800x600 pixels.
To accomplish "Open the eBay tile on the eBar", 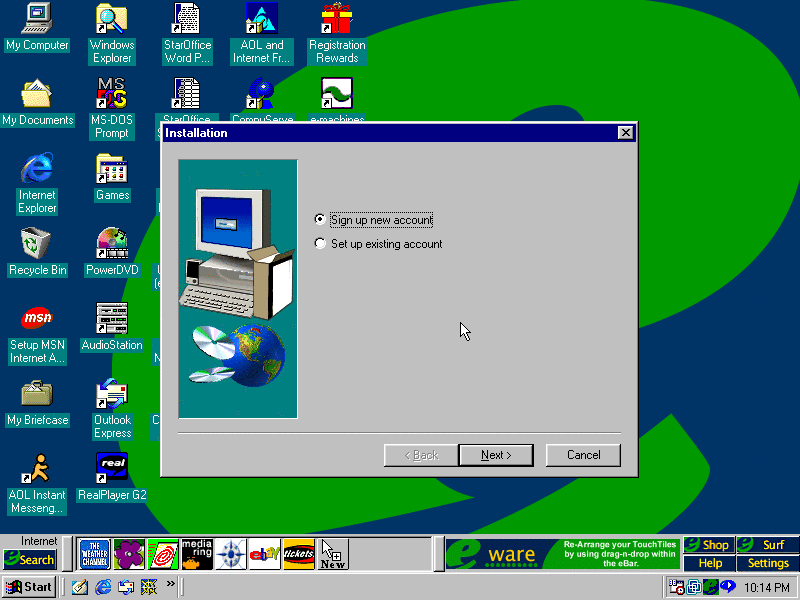I will tap(265, 554).
